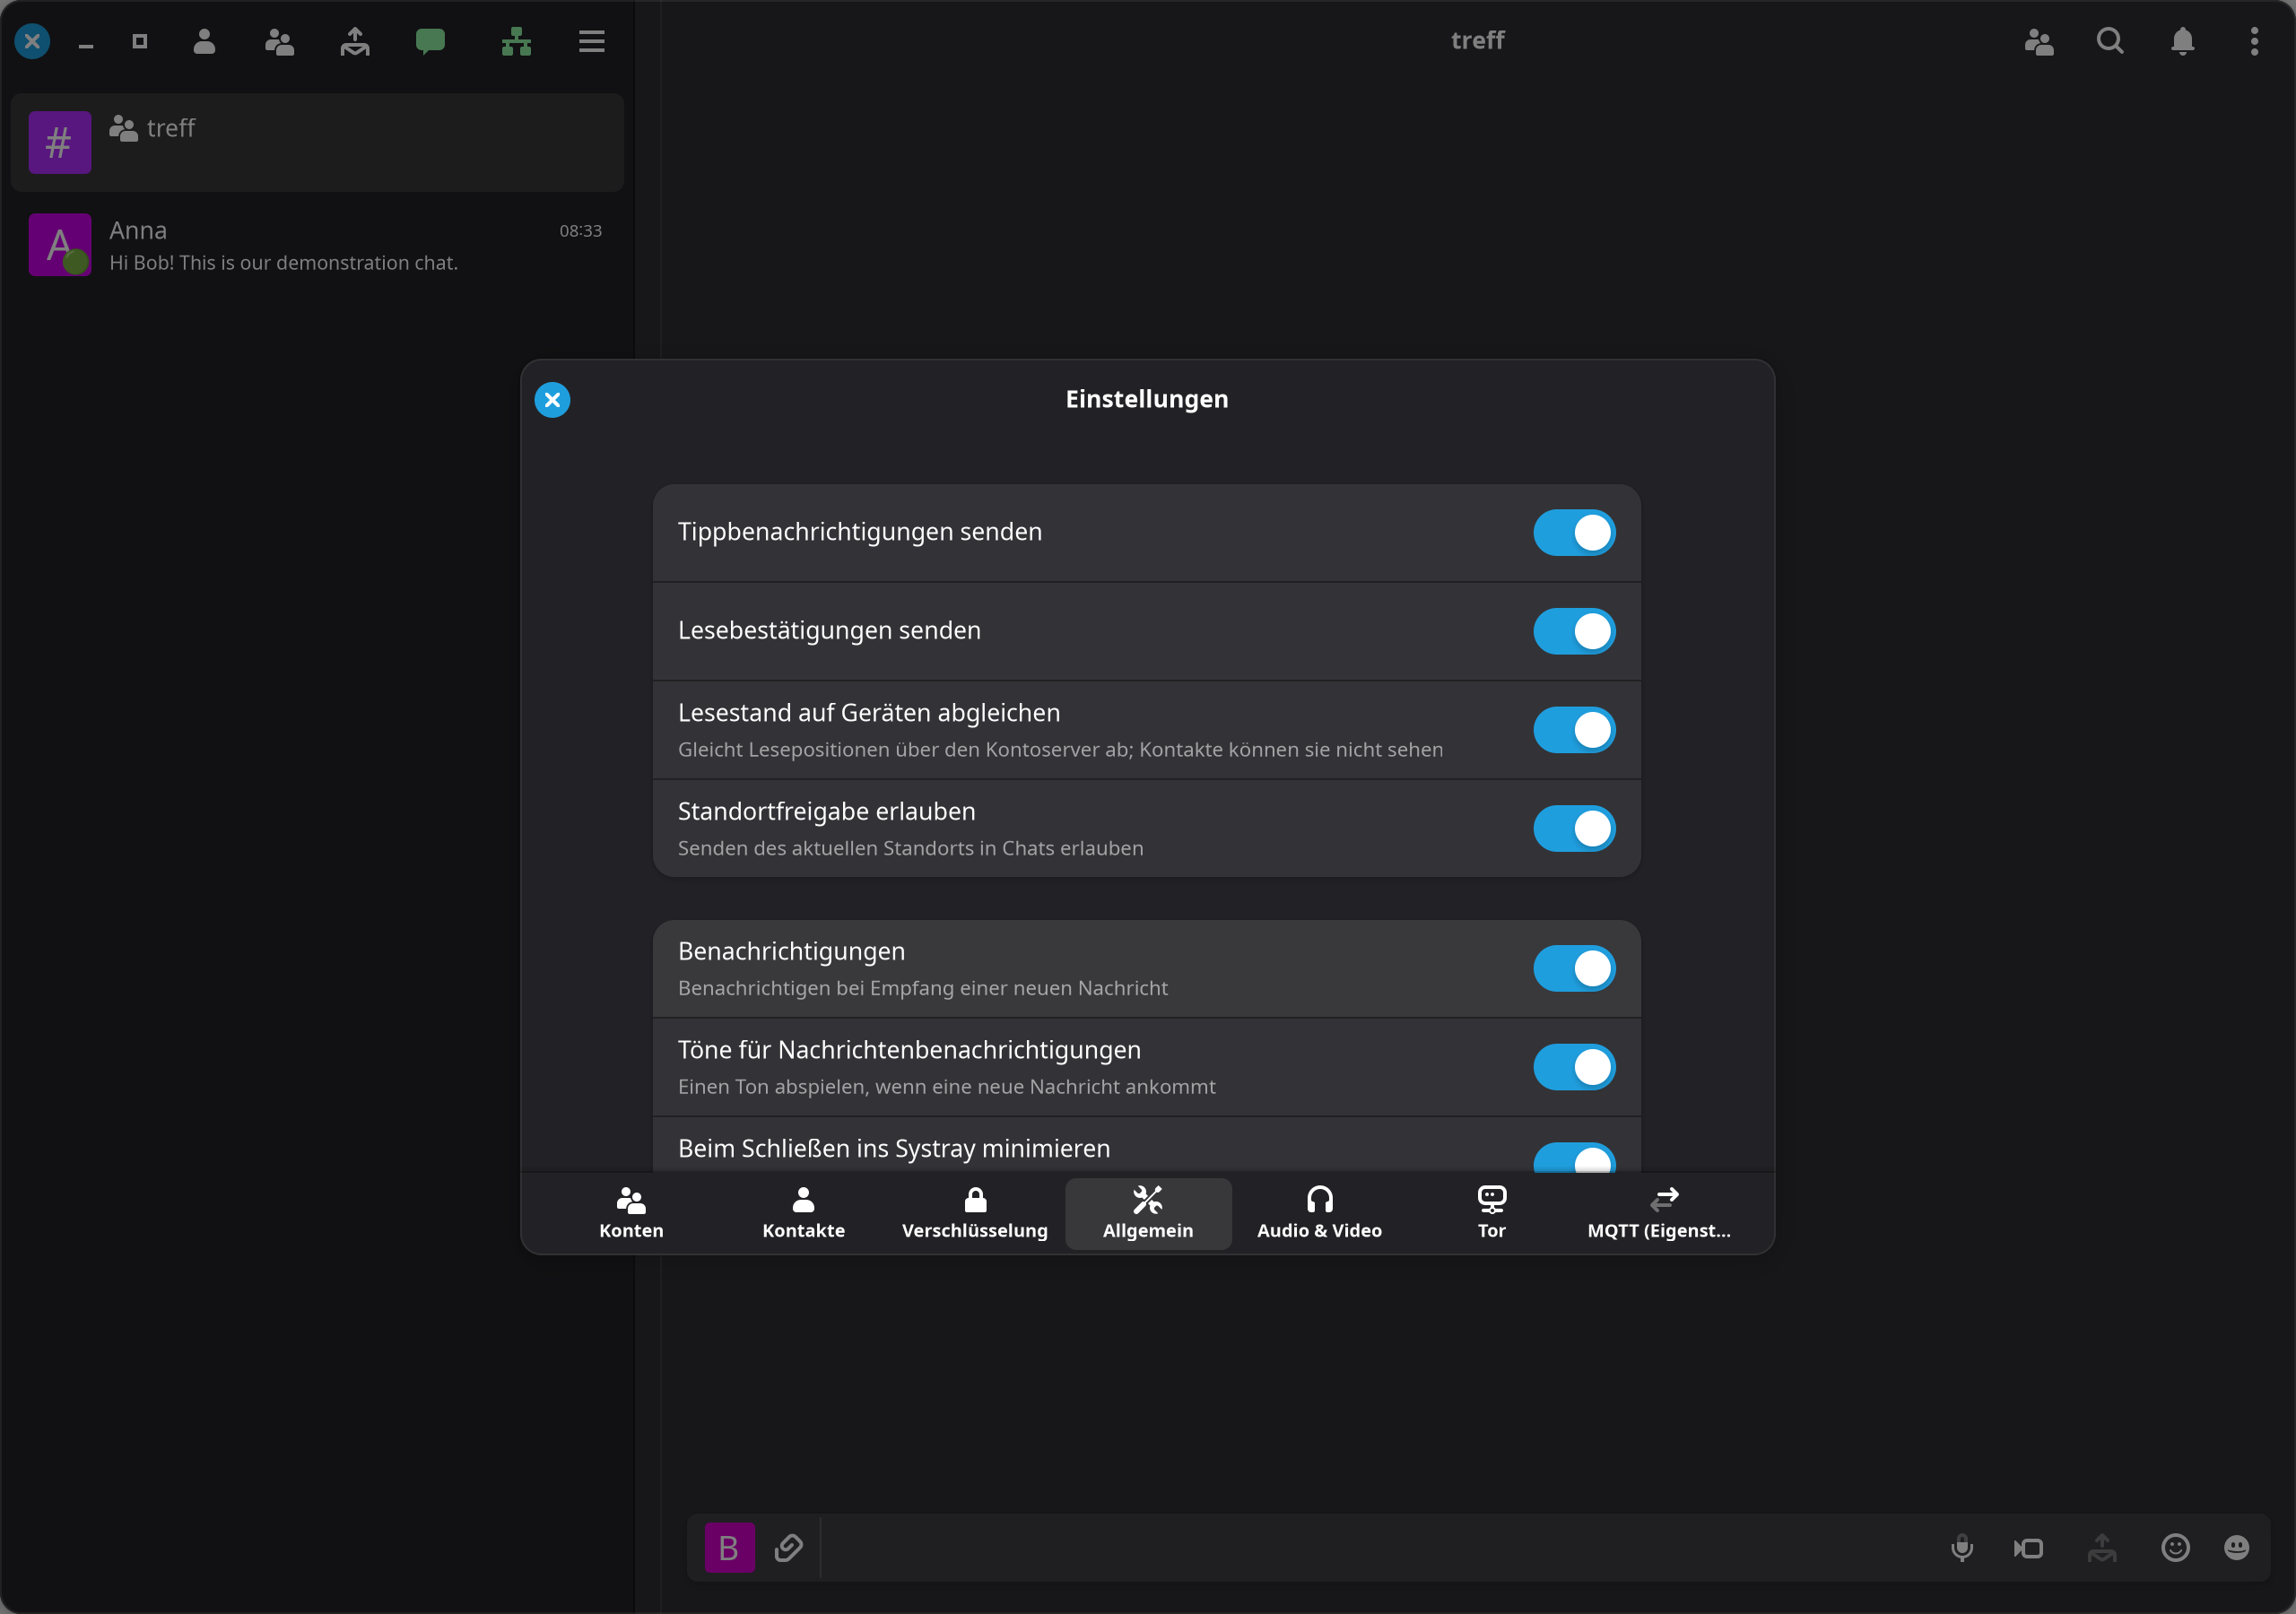Click the filled smiley sticker icon

[x=2237, y=1548]
